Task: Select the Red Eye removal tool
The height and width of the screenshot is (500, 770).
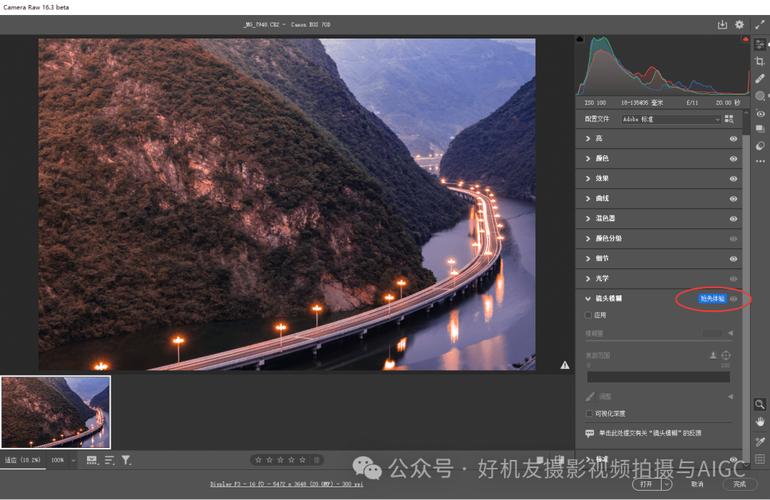Action: [x=760, y=113]
